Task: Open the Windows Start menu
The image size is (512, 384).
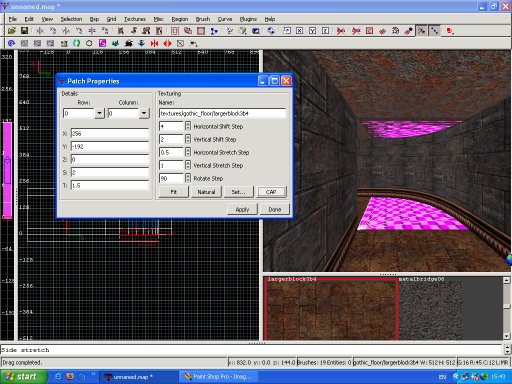Action: 22,377
